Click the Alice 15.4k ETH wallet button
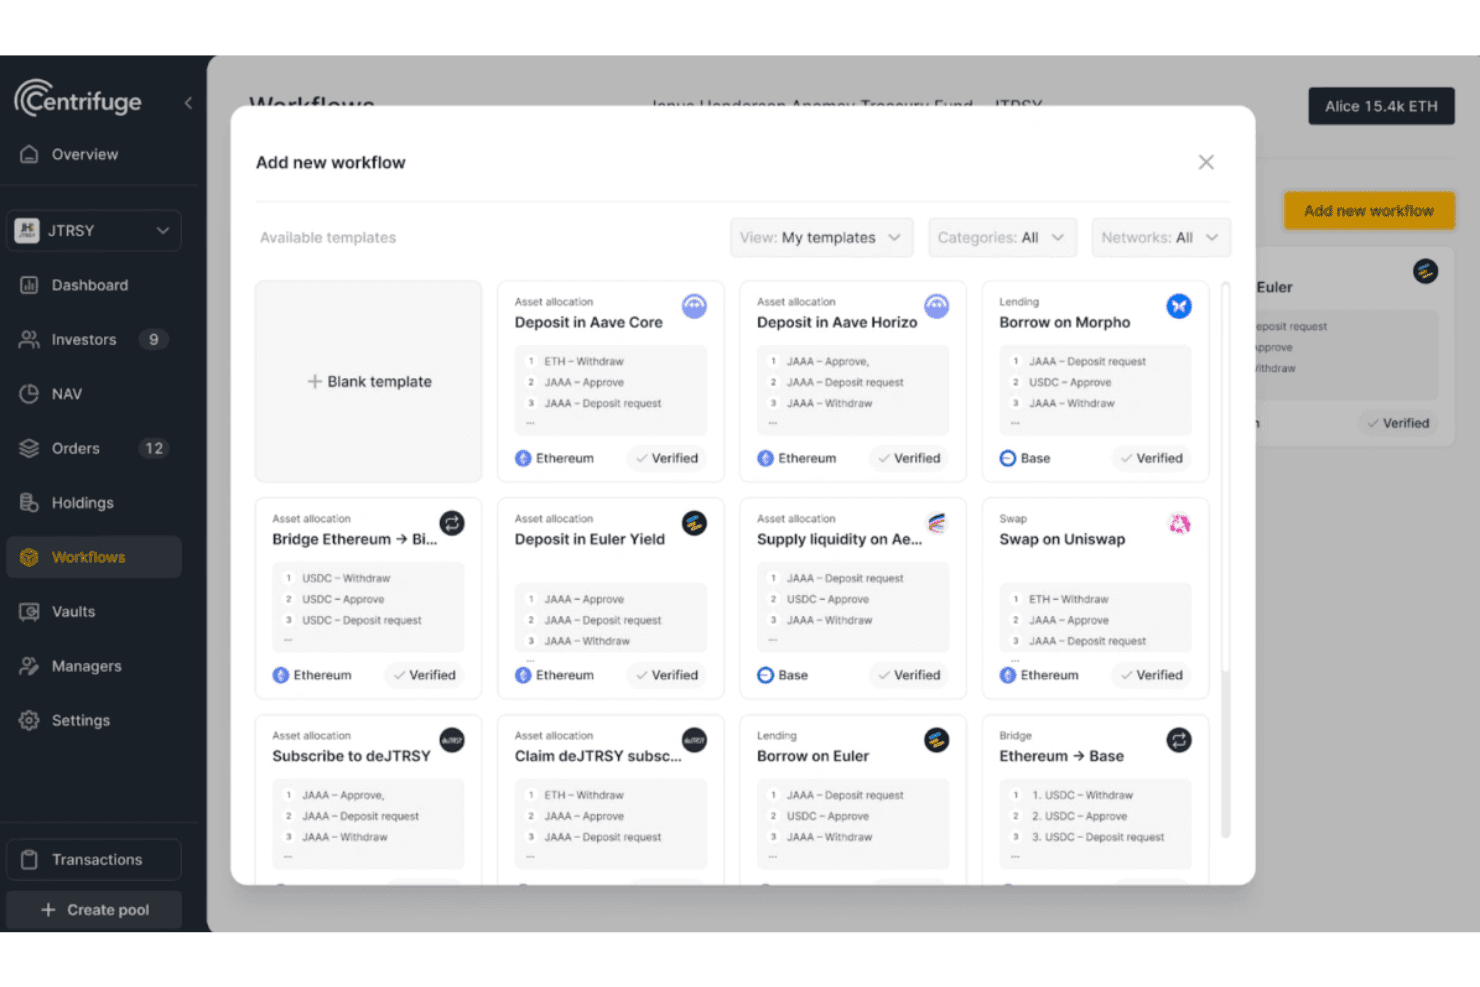The height and width of the screenshot is (987, 1480). [1381, 106]
